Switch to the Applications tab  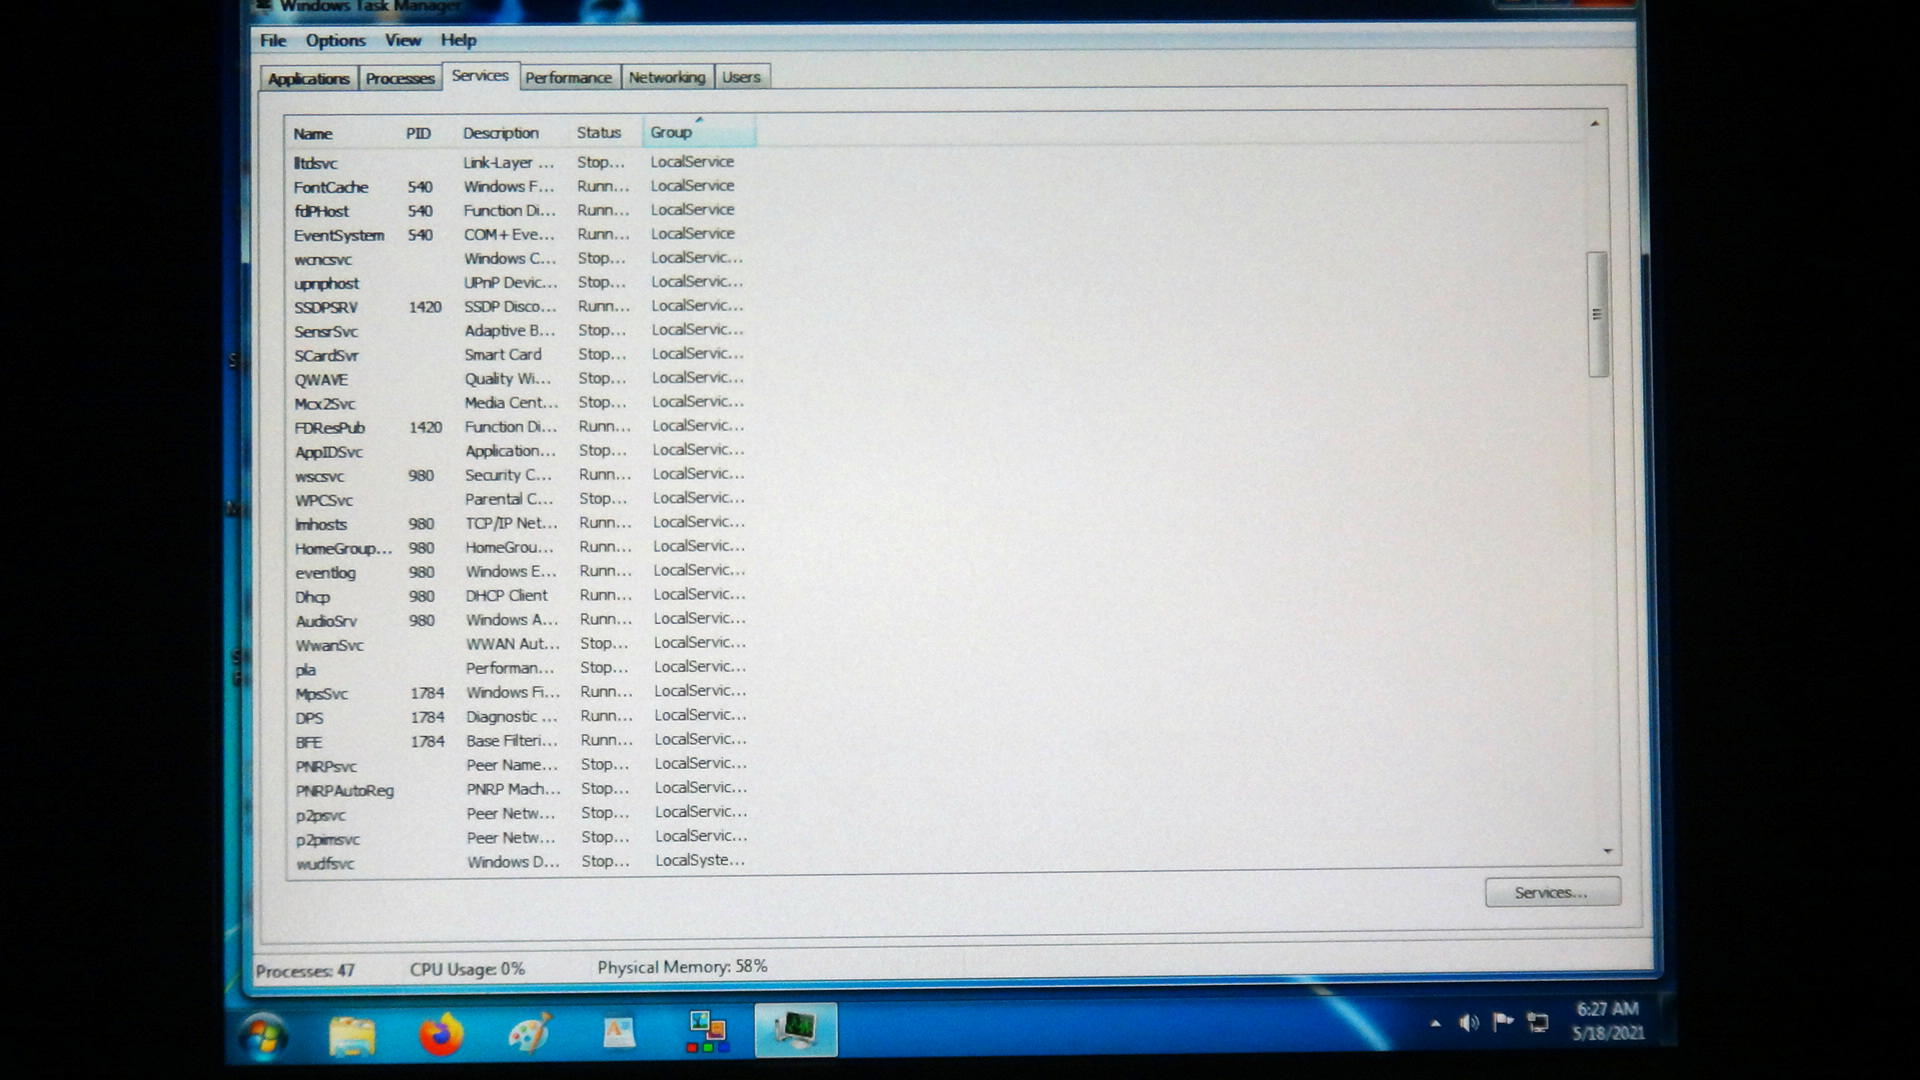[x=308, y=79]
